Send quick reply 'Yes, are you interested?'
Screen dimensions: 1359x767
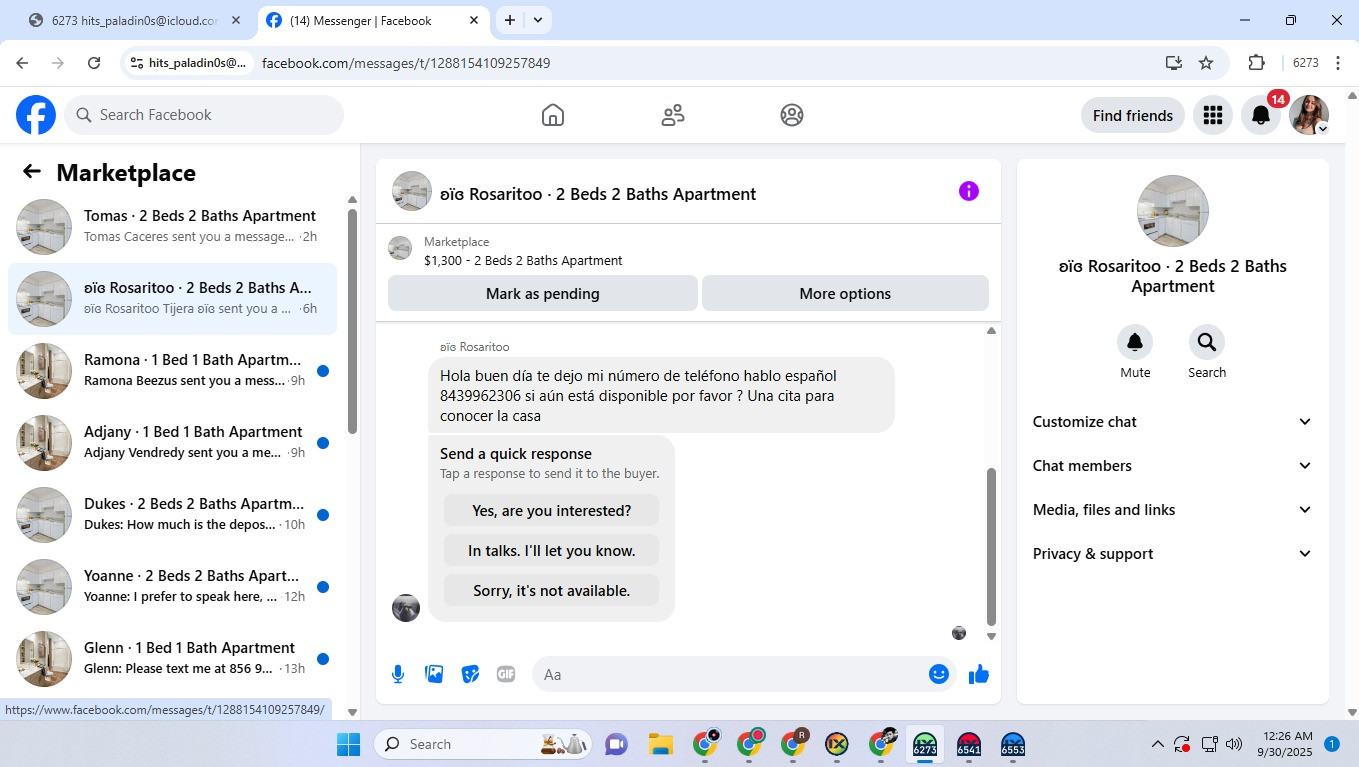[552, 510]
